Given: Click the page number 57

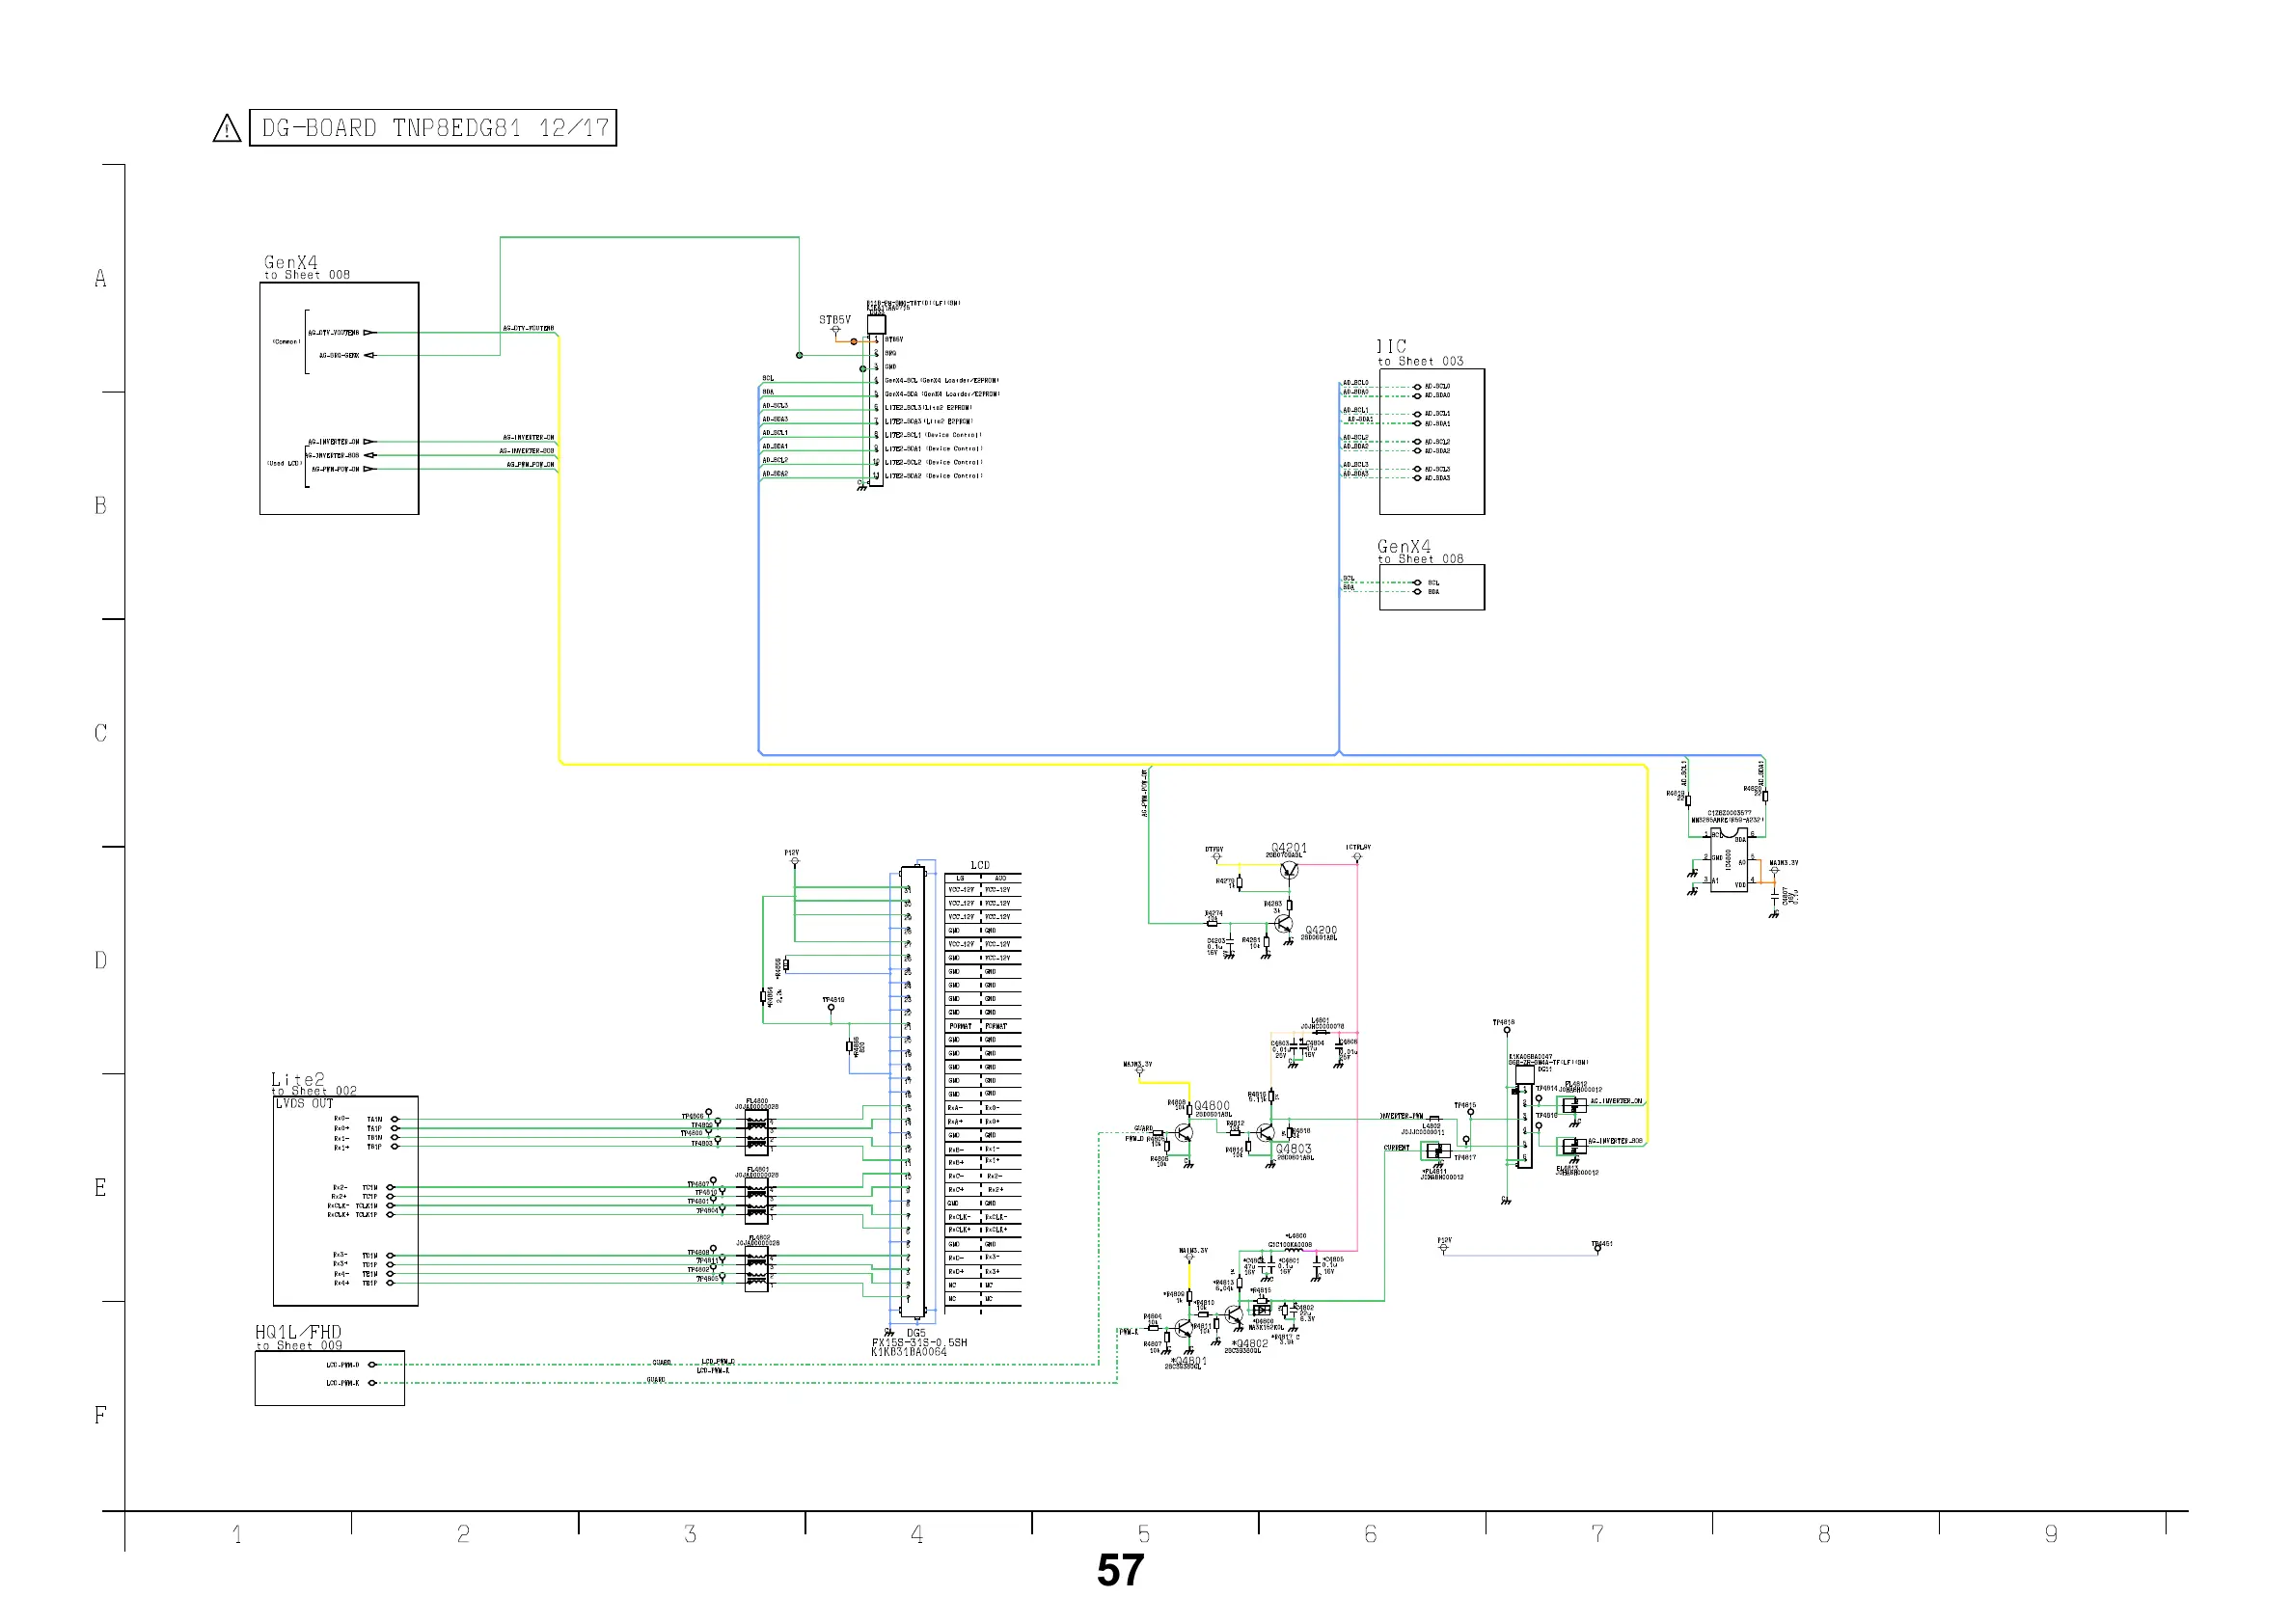Looking at the screenshot, I should pyautogui.click(x=1120, y=1570).
